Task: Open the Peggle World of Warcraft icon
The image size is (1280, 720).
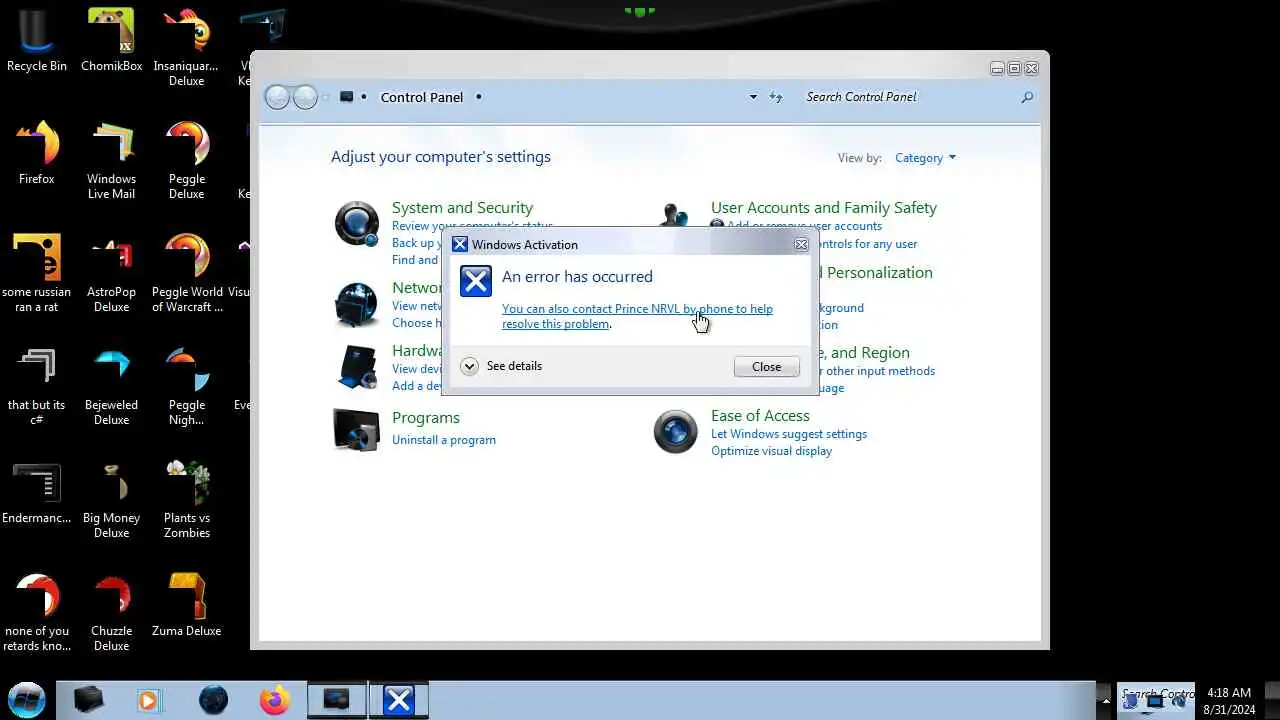Action: pos(186,273)
